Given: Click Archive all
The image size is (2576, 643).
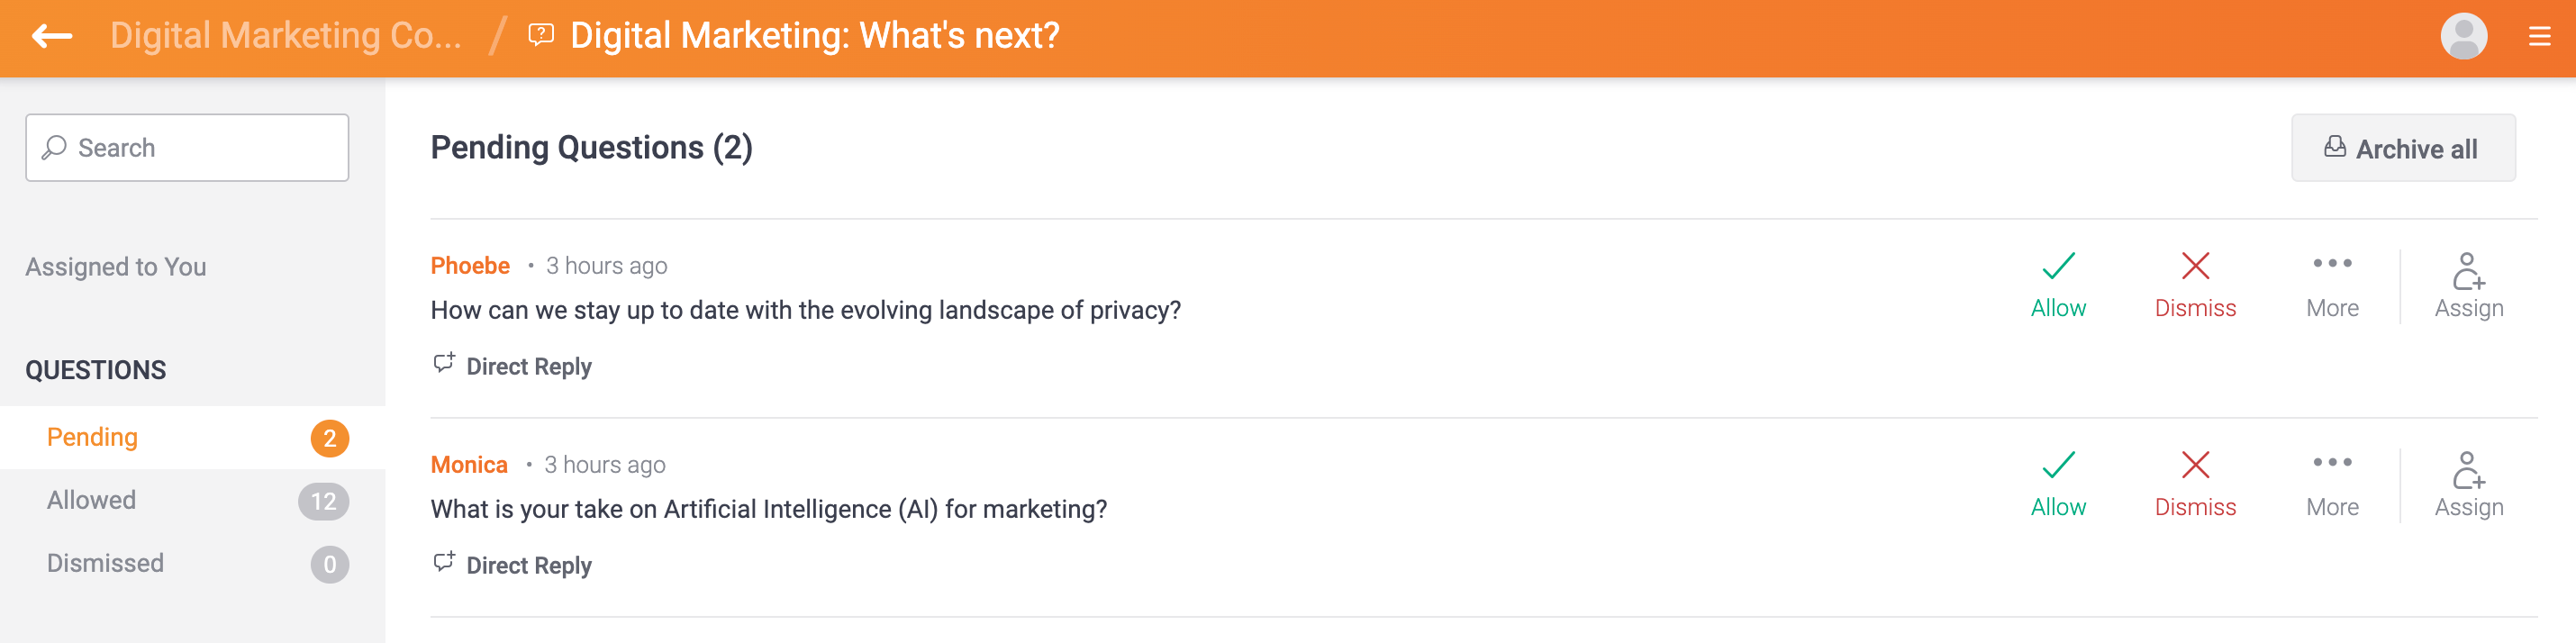Looking at the screenshot, I should pos(2403,147).
